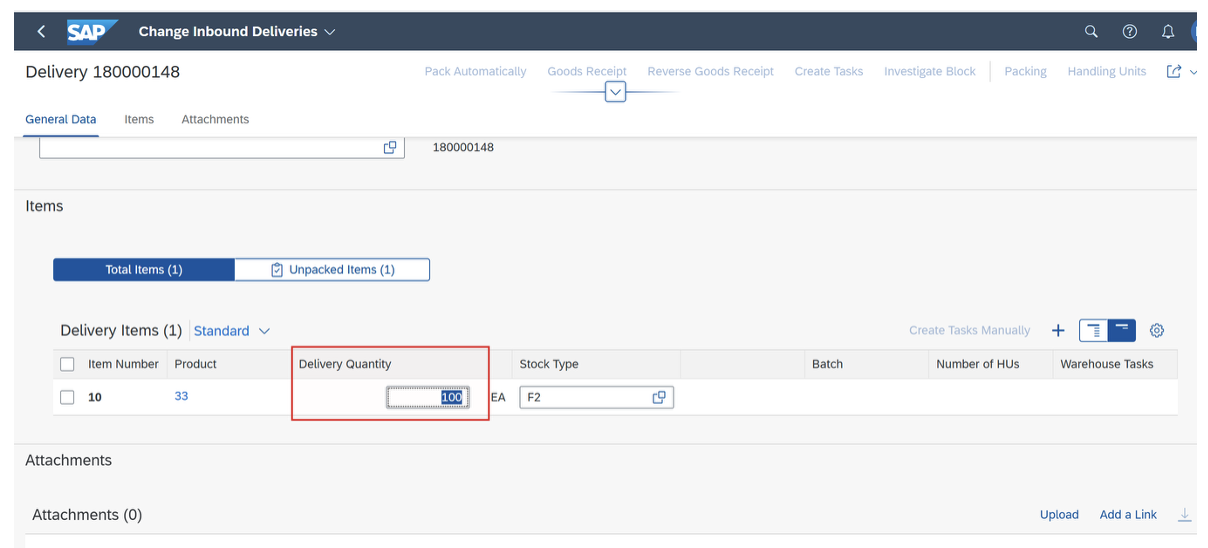
Task: Expand the header toggle chevron
Action: pyautogui.click(x=616, y=92)
